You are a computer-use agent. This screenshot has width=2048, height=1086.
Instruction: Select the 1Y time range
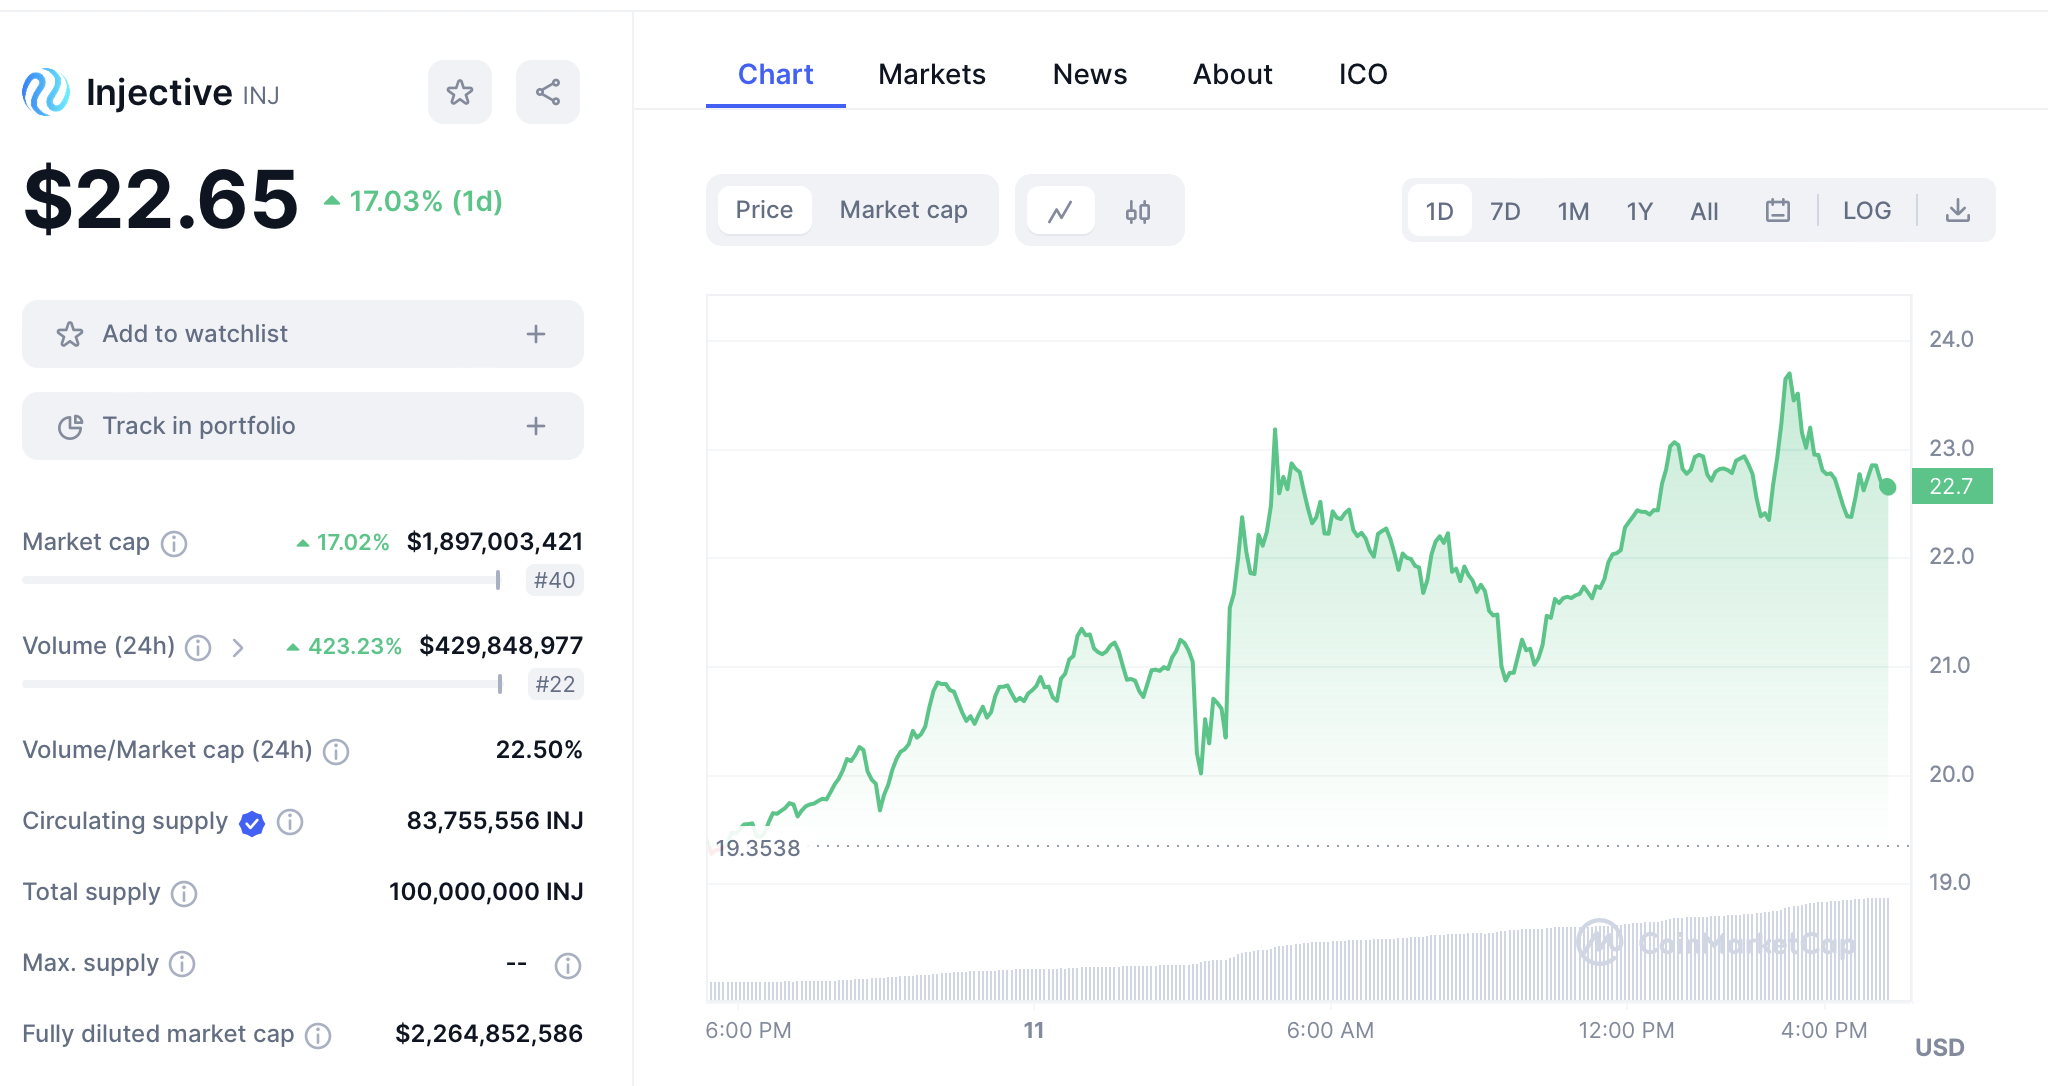coord(1639,211)
